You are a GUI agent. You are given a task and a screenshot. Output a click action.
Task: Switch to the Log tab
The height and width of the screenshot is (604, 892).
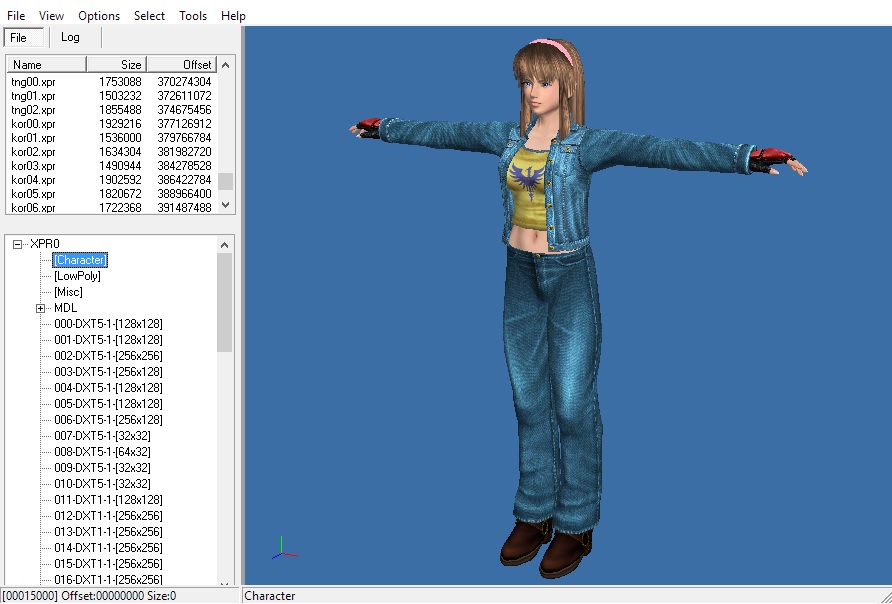[x=70, y=38]
